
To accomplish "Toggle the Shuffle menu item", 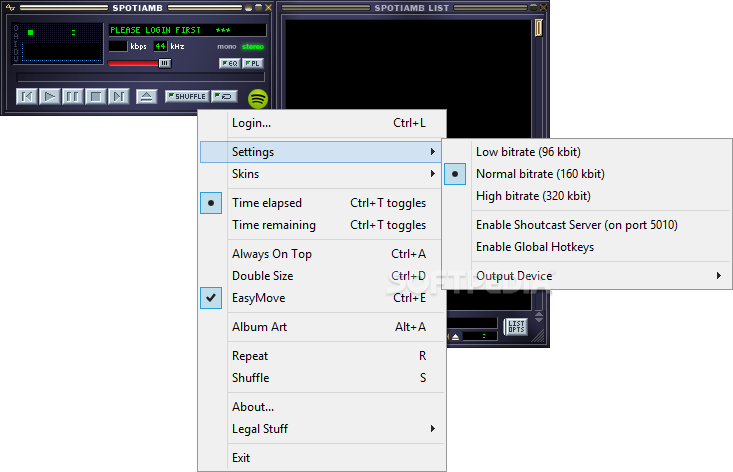I will pyautogui.click(x=321, y=378).
